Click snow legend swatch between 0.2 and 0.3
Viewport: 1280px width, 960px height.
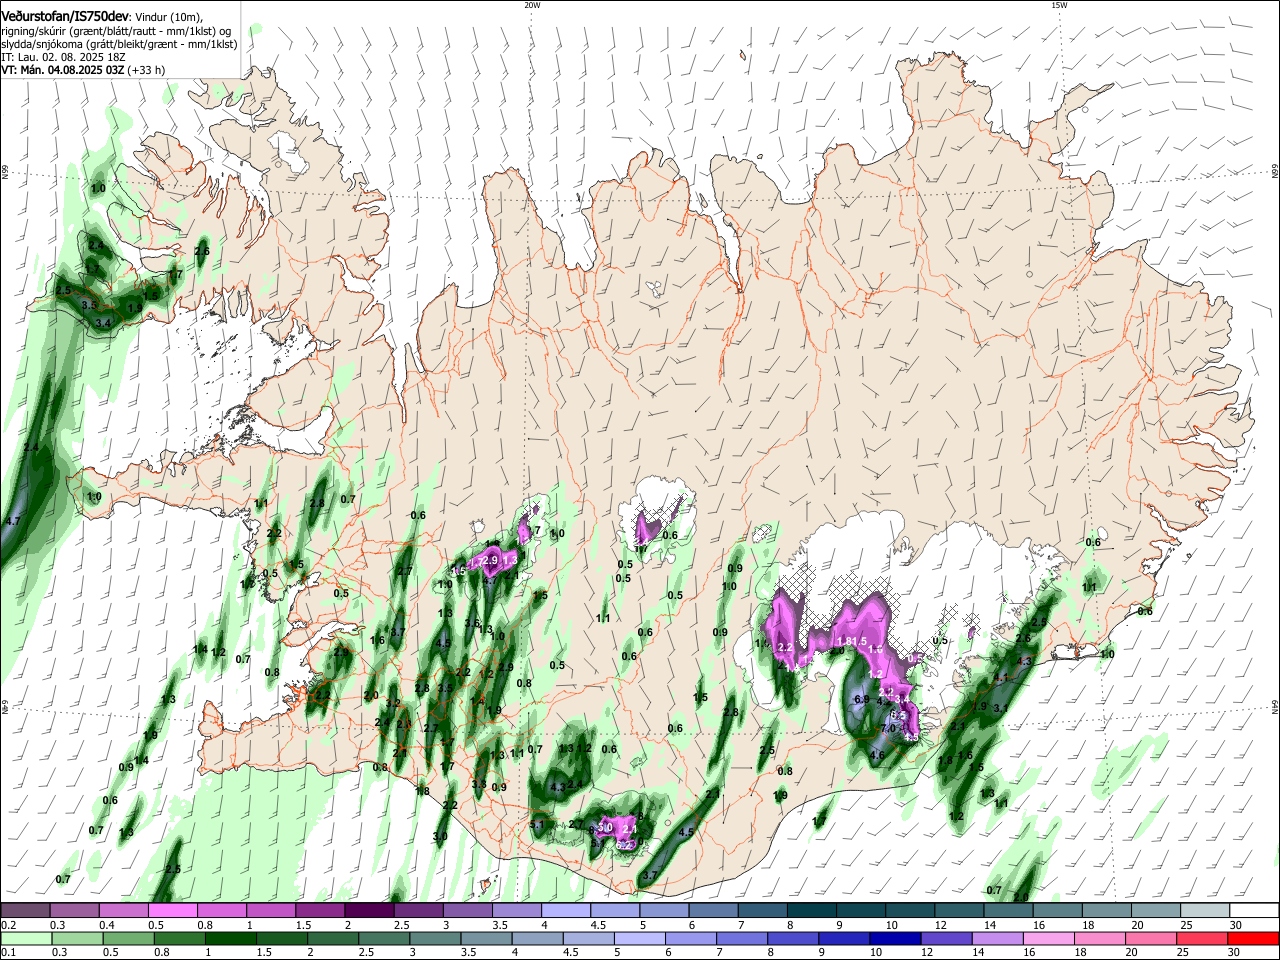[24, 910]
